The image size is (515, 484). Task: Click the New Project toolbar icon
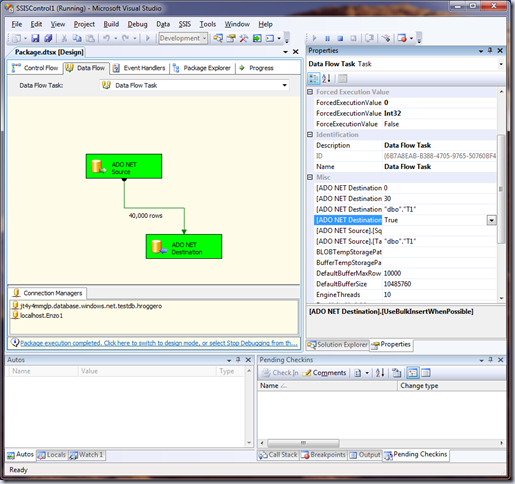(x=16, y=38)
